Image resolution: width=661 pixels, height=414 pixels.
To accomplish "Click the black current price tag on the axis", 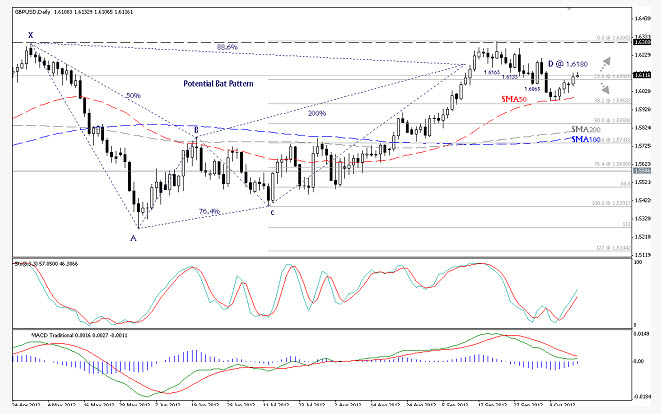I will point(642,75).
